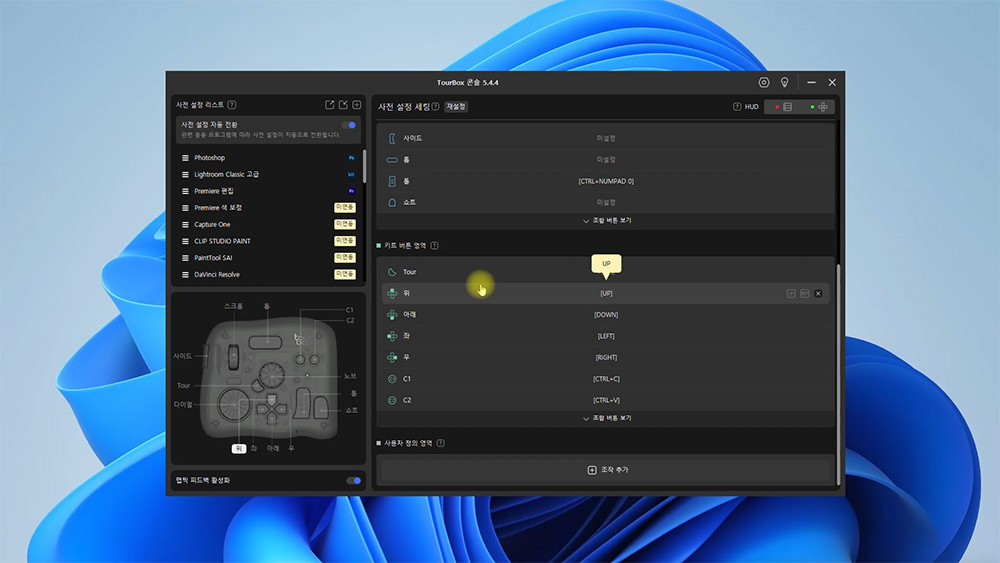Click the 미설정 value of 사이드 row
1000x563 pixels.
pyautogui.click(x=606, y=138)
